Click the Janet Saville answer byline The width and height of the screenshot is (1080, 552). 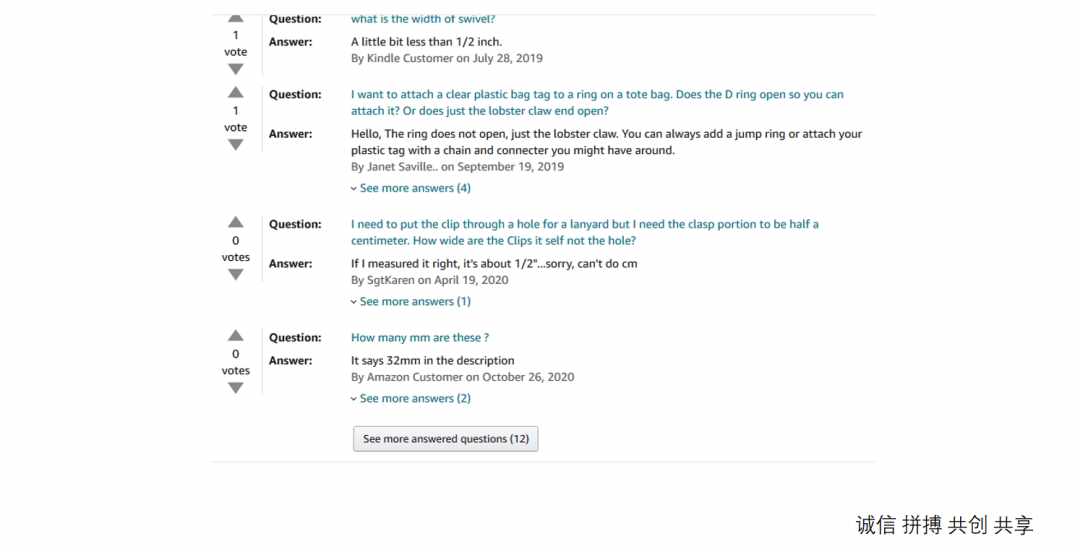457,167
